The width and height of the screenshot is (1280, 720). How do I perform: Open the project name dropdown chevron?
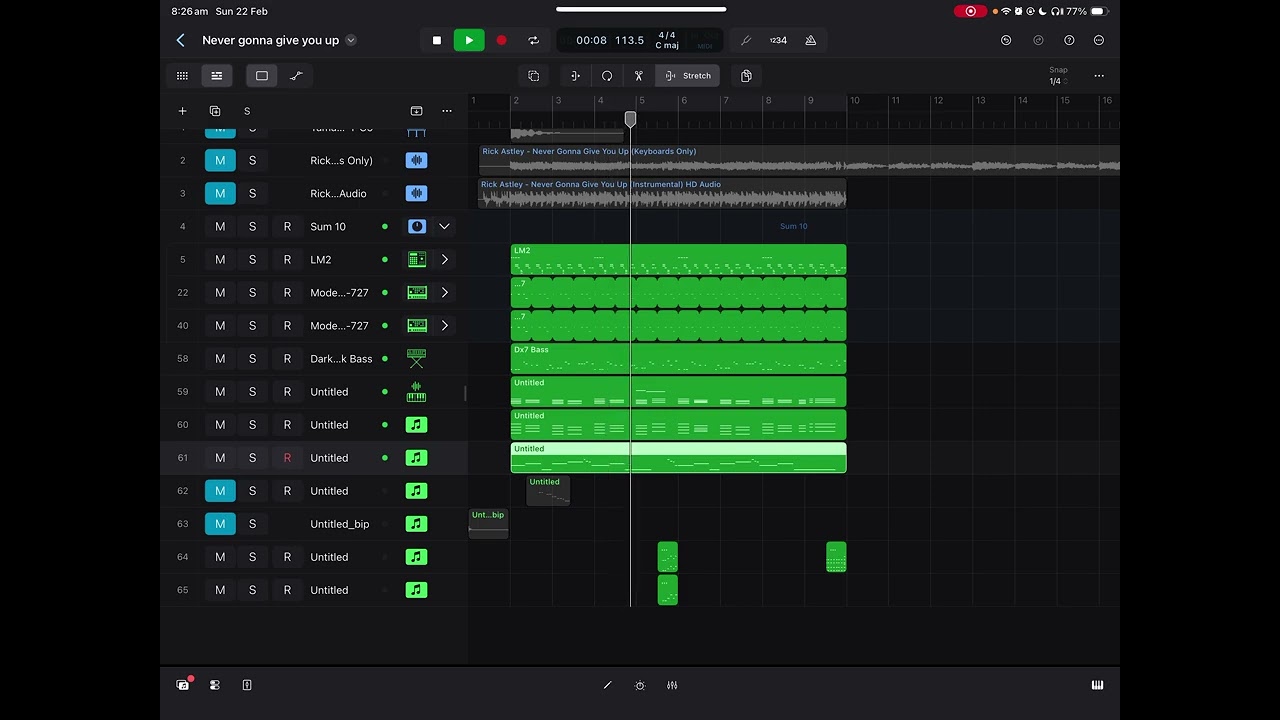[x=351, y=40]
